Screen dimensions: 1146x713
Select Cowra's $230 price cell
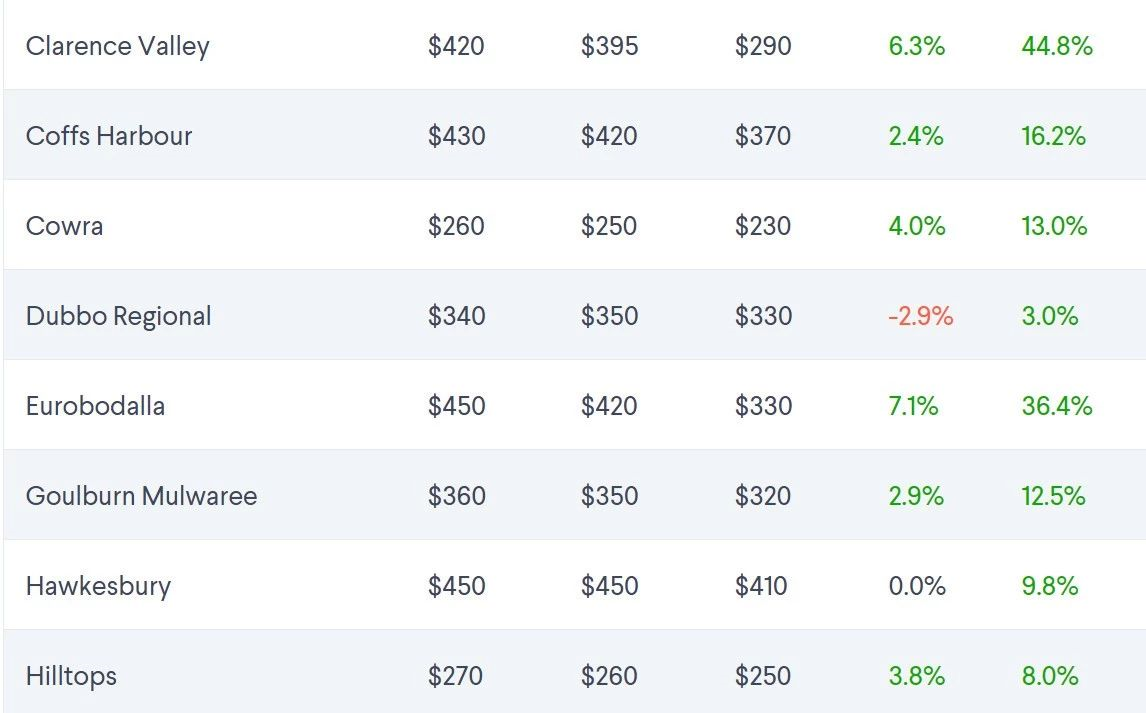coord(763,226)
